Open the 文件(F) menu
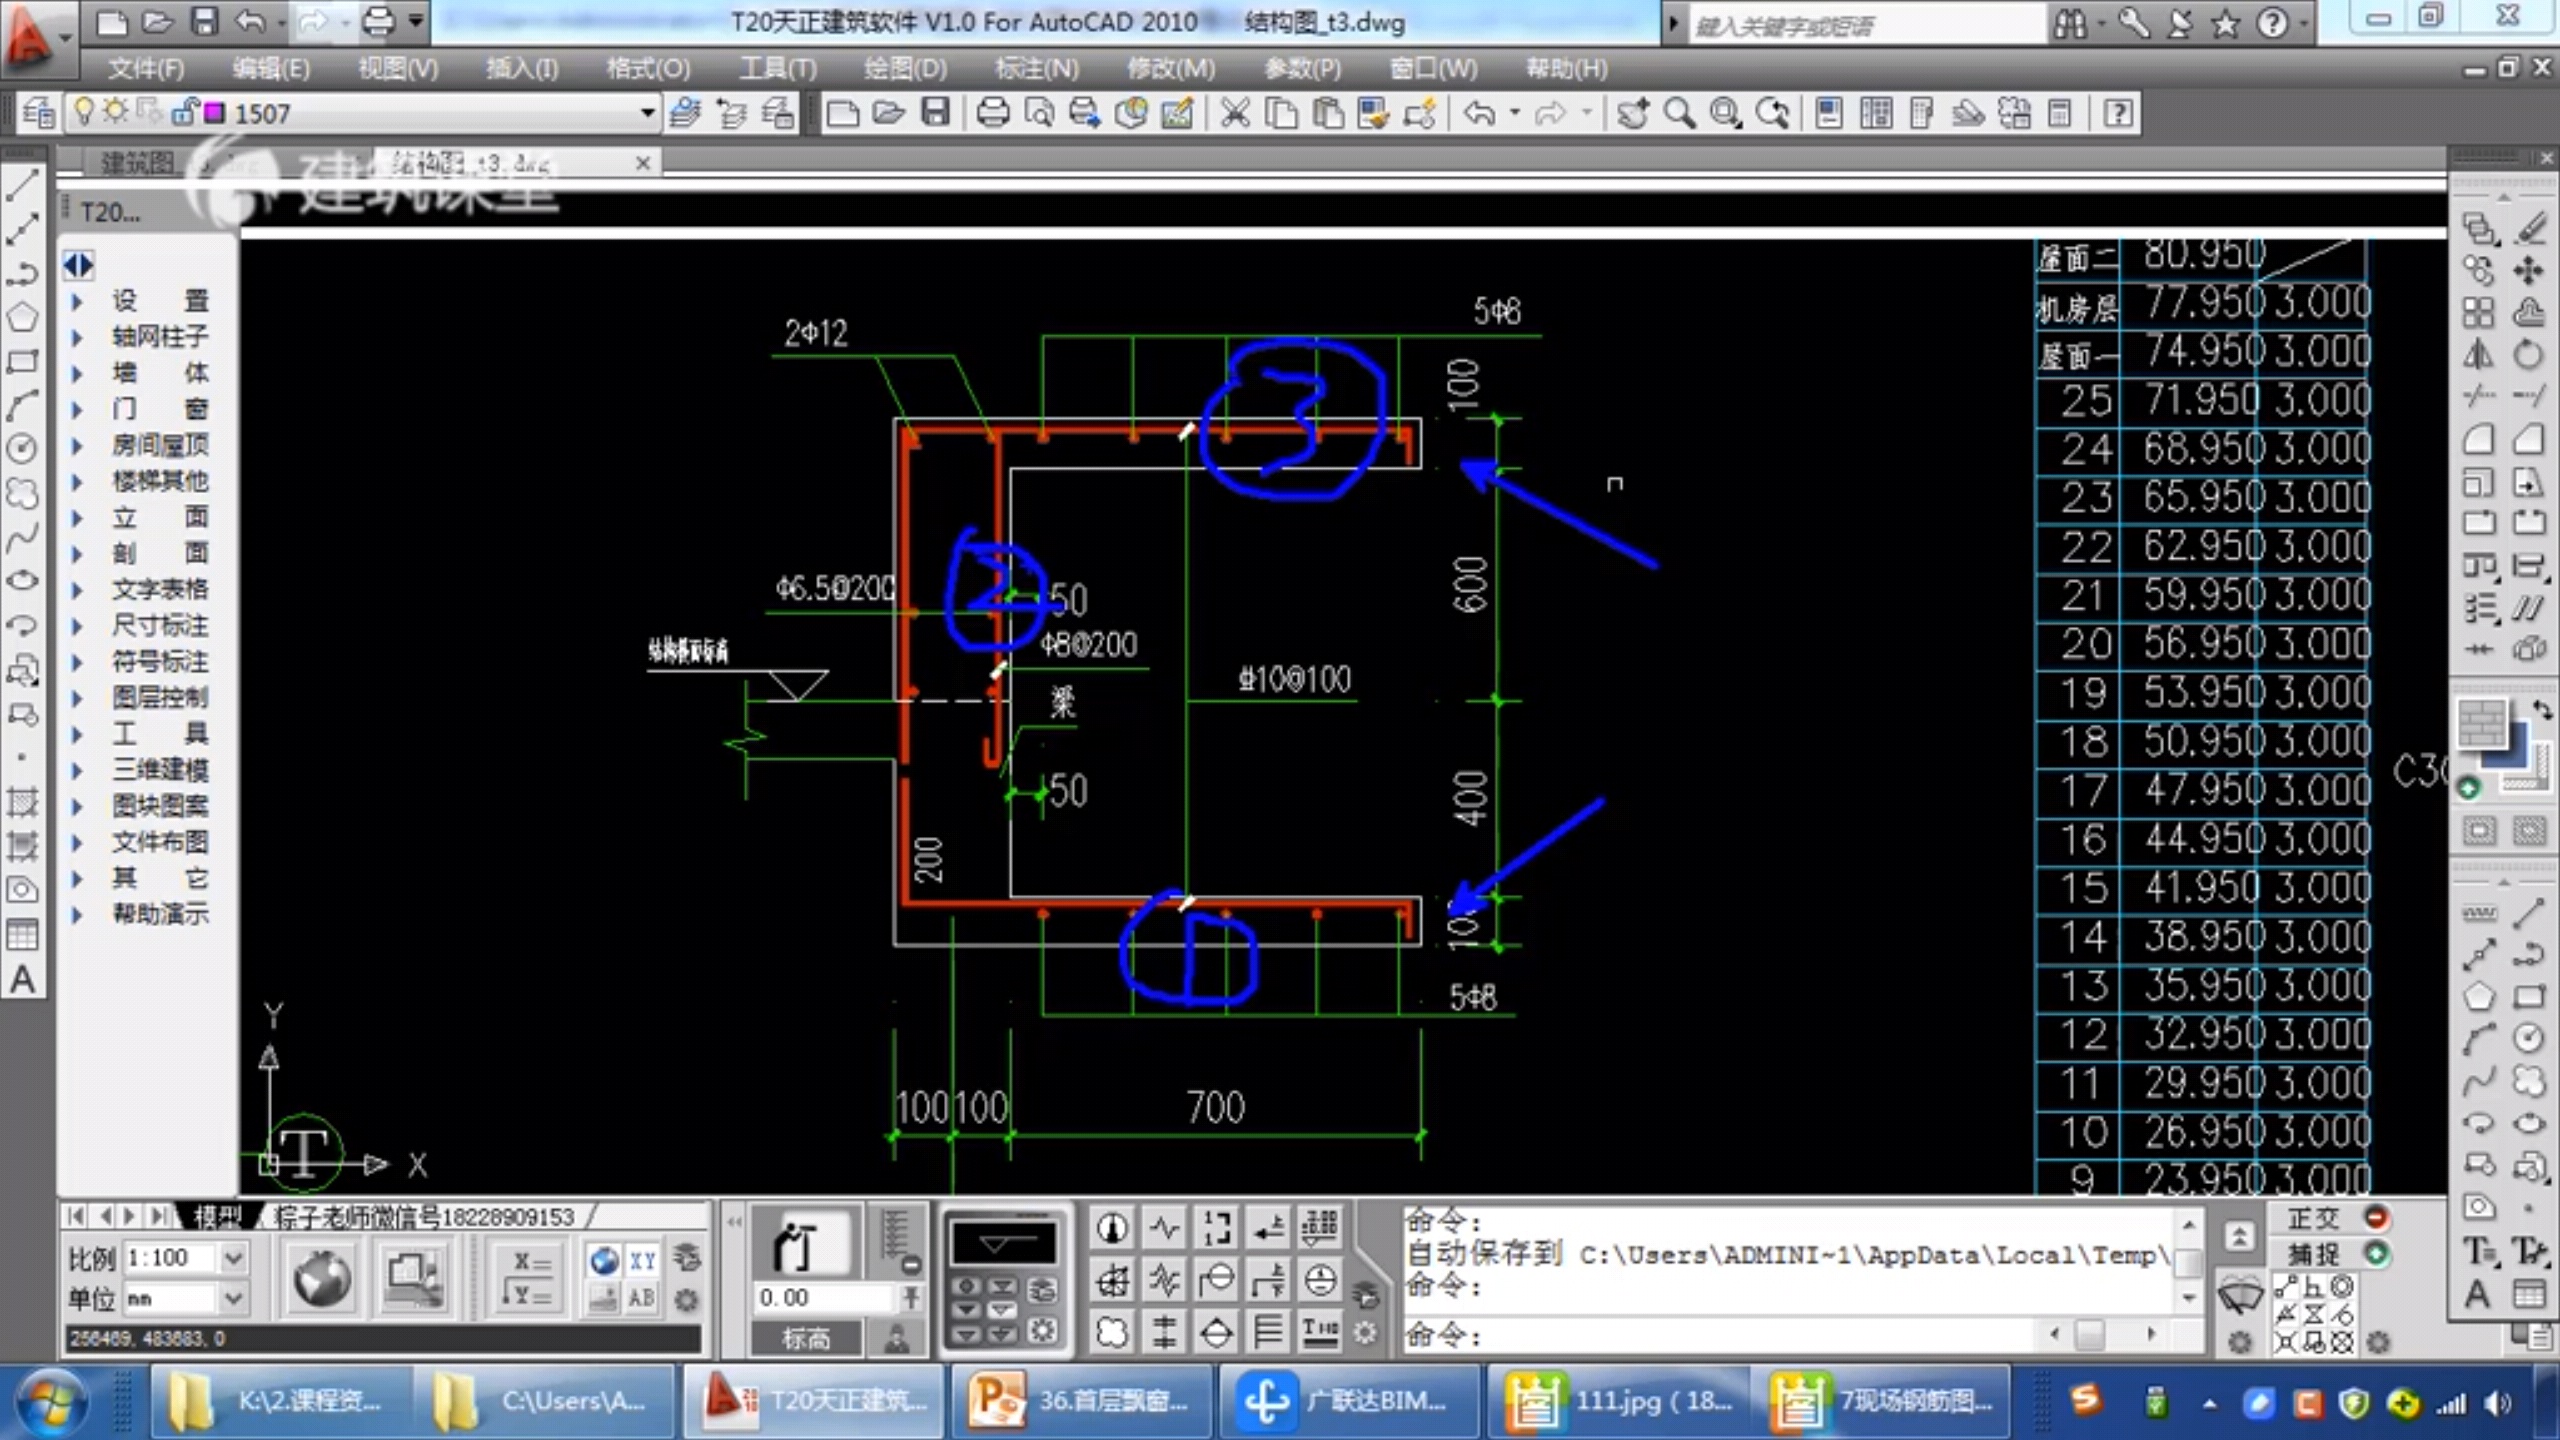2560x1440 pixels. click(146, 68)
